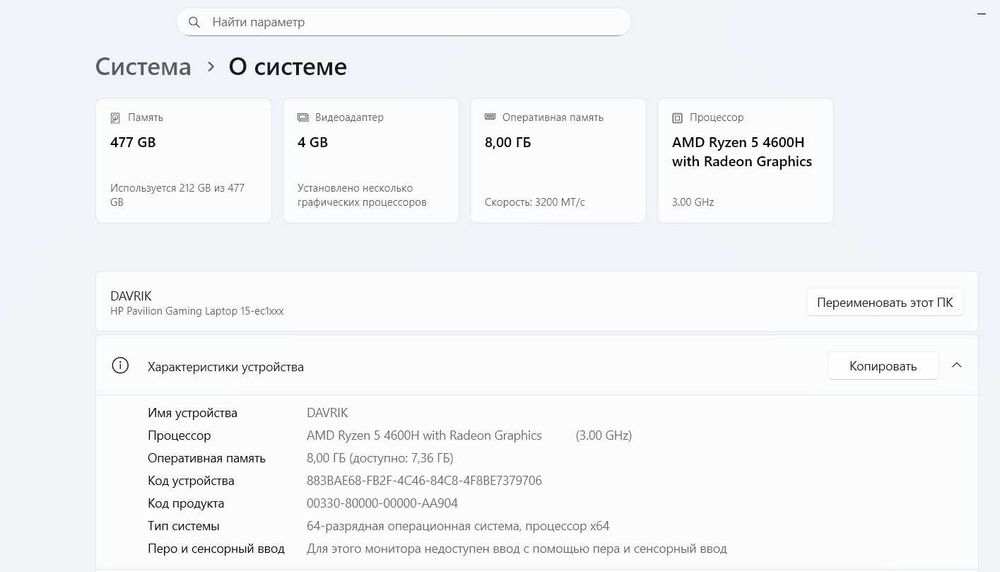Go back to Система via breadcrumb

click(x=143, y=67)
